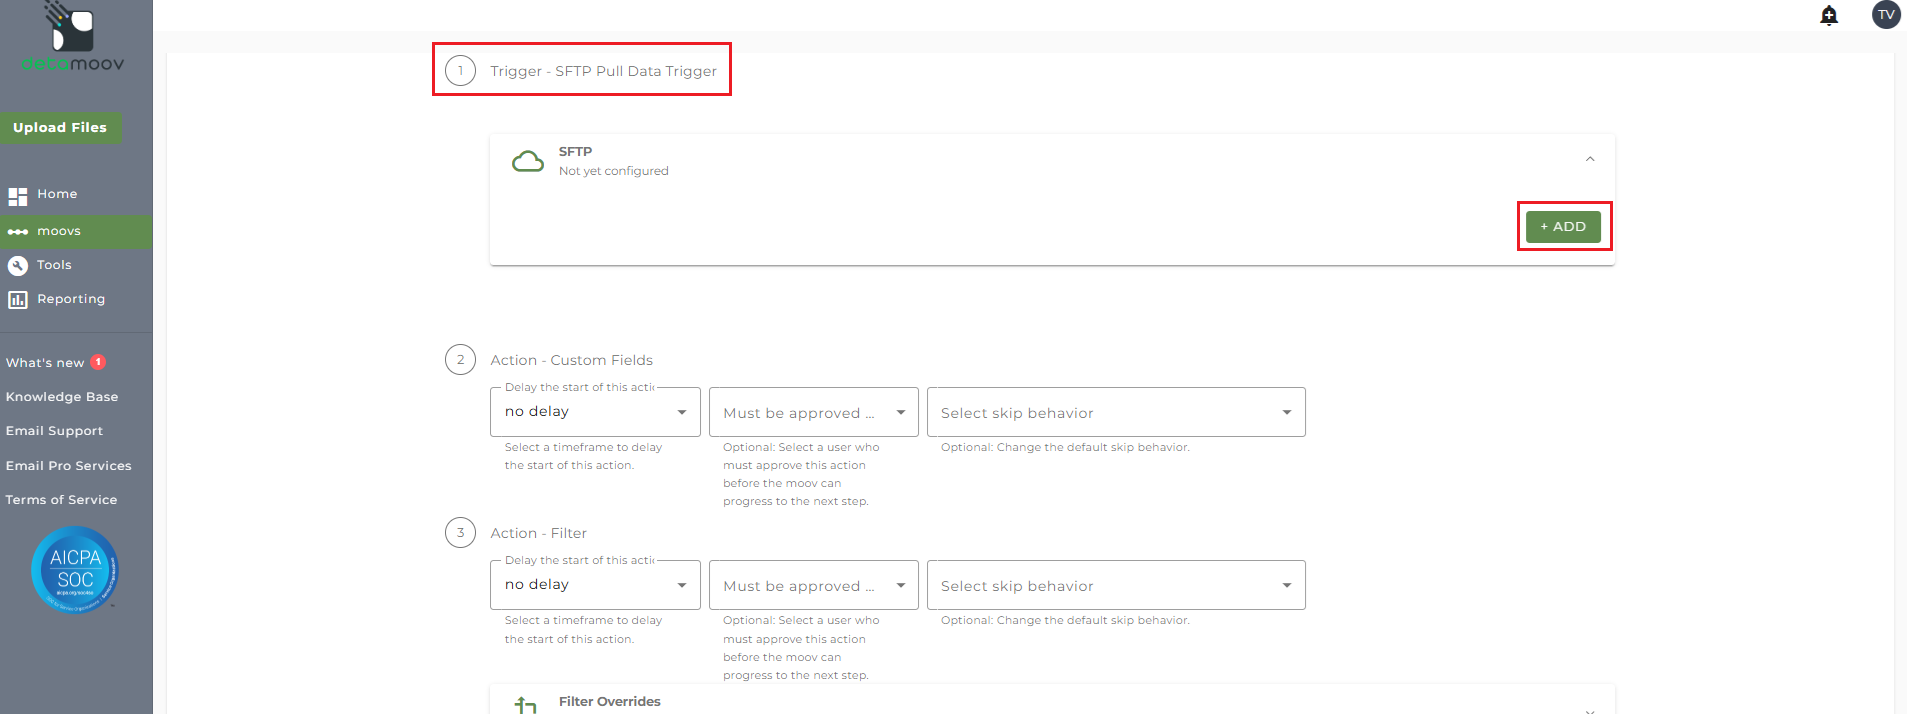Open Custom Fields delay dropdown
Screen dimensions: 1907x714
[595, 412]
